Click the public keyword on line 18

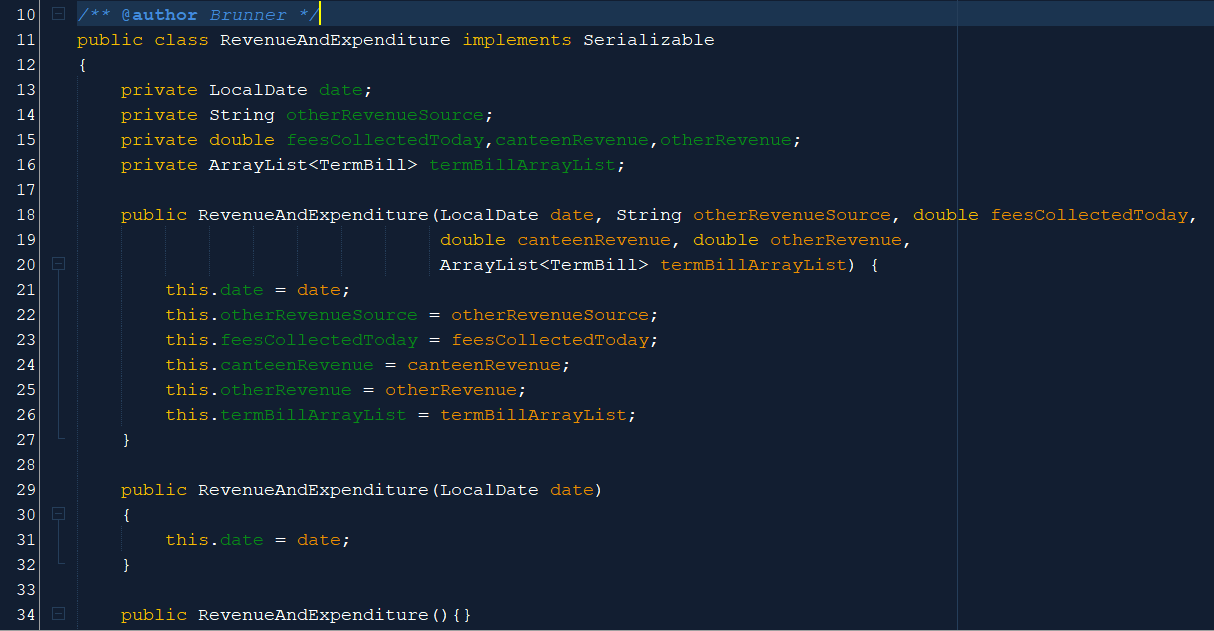(x=154, y=215)
